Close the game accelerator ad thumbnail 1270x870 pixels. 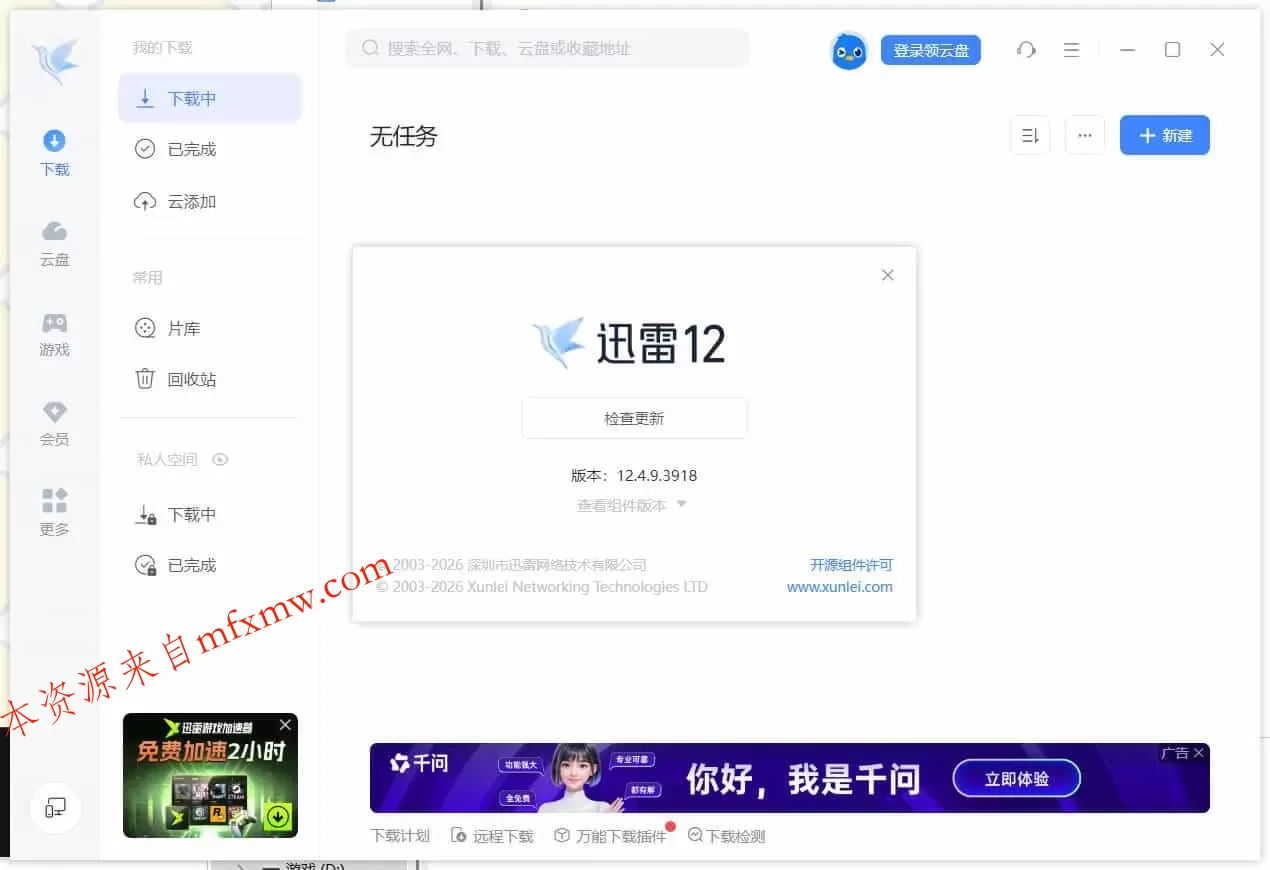coord(286,725)
